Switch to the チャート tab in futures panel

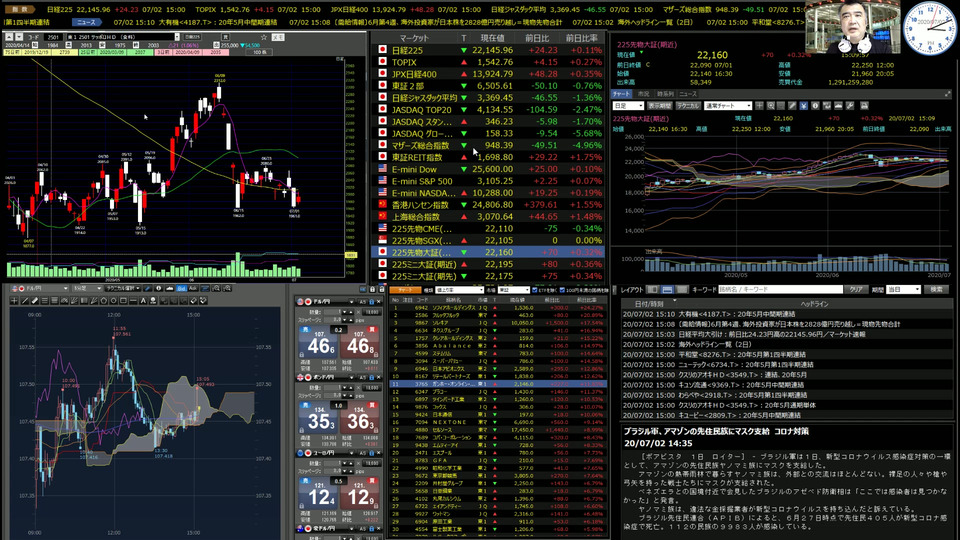click(x=621, y=94)
